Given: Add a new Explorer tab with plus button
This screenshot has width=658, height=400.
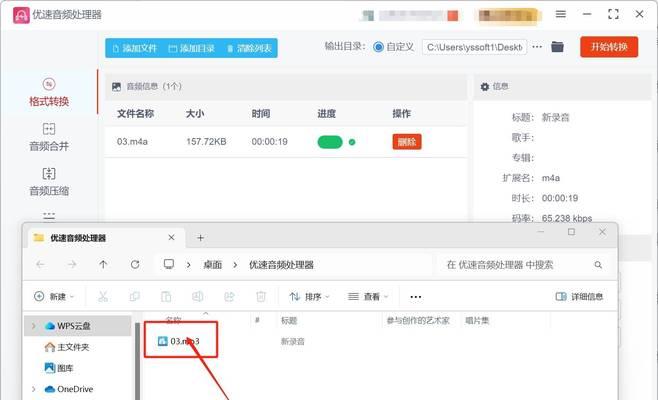Looking at the screenshot, I should (200, 238).
